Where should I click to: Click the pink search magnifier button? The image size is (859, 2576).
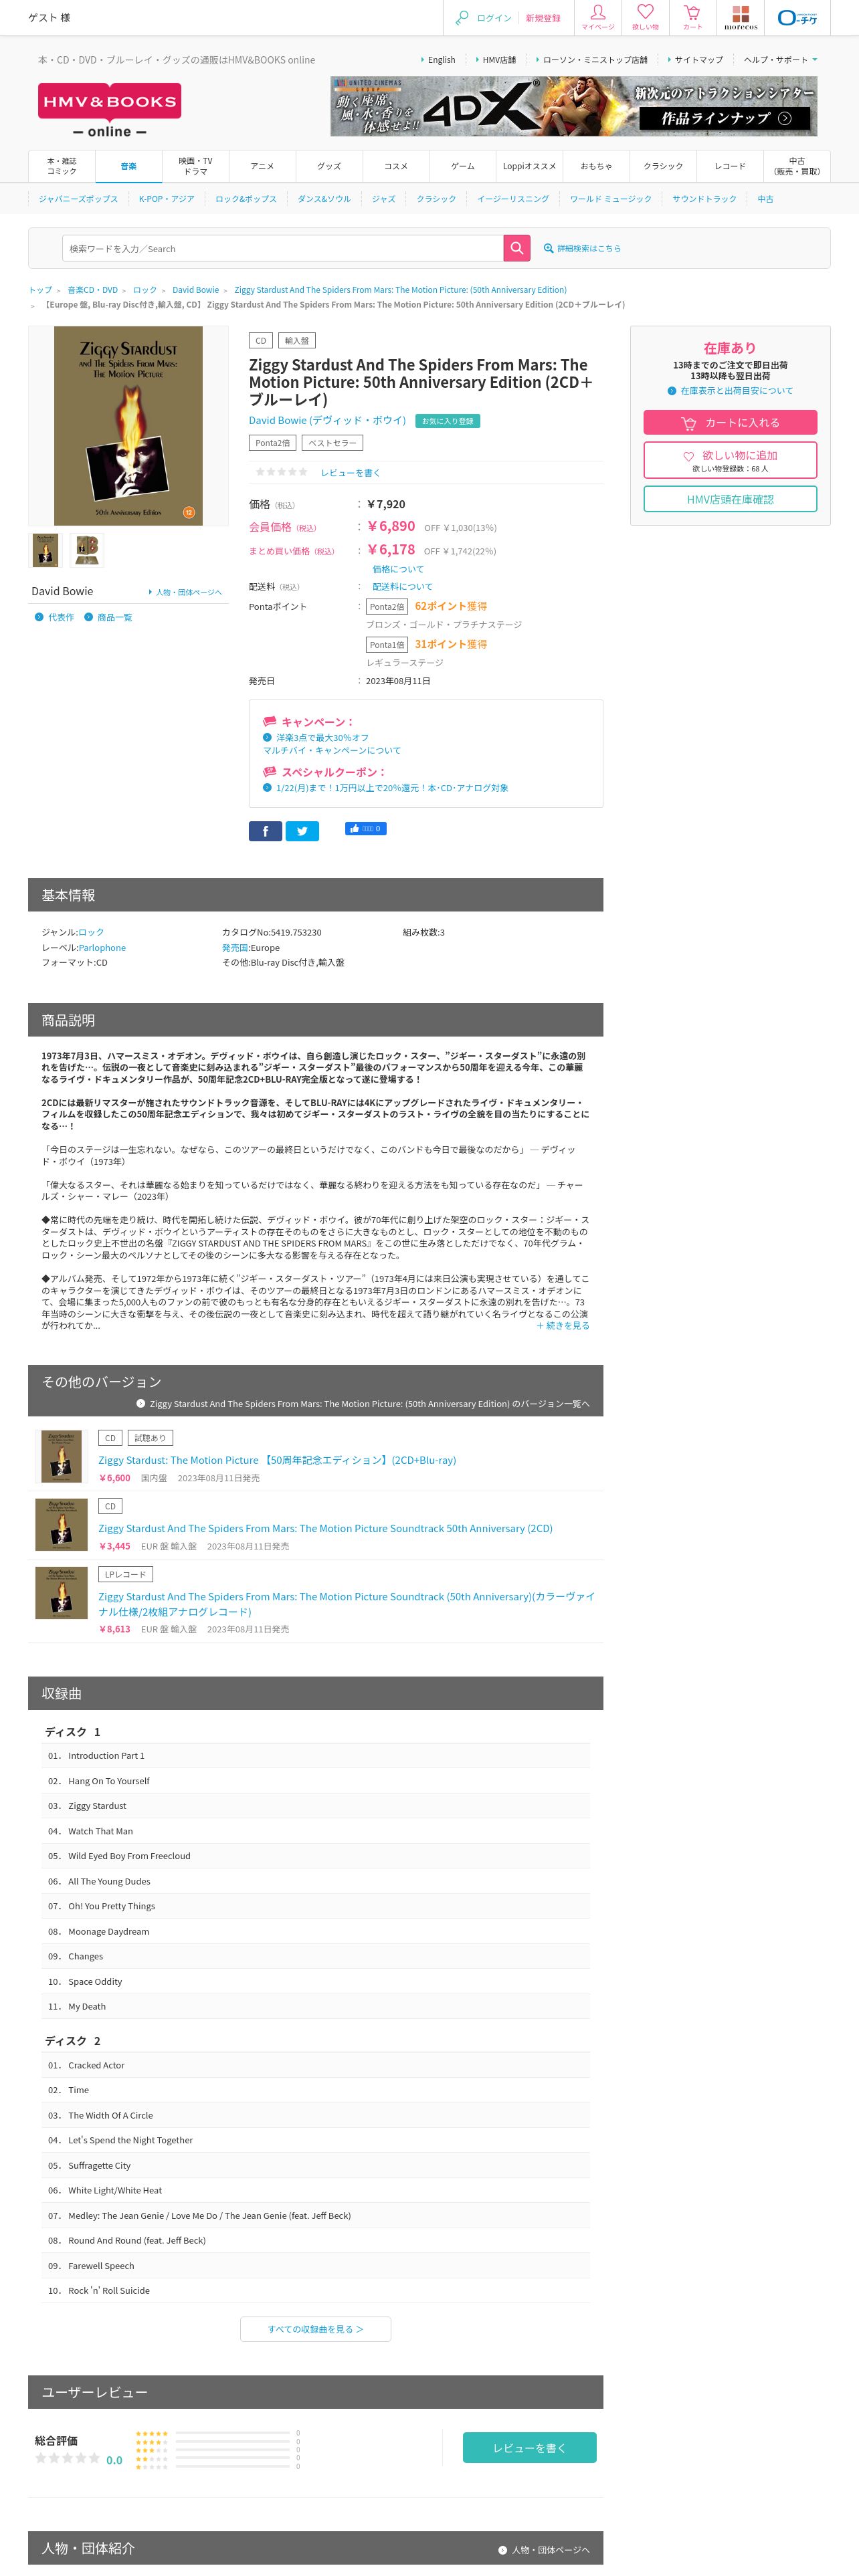(x=517, y=248)
